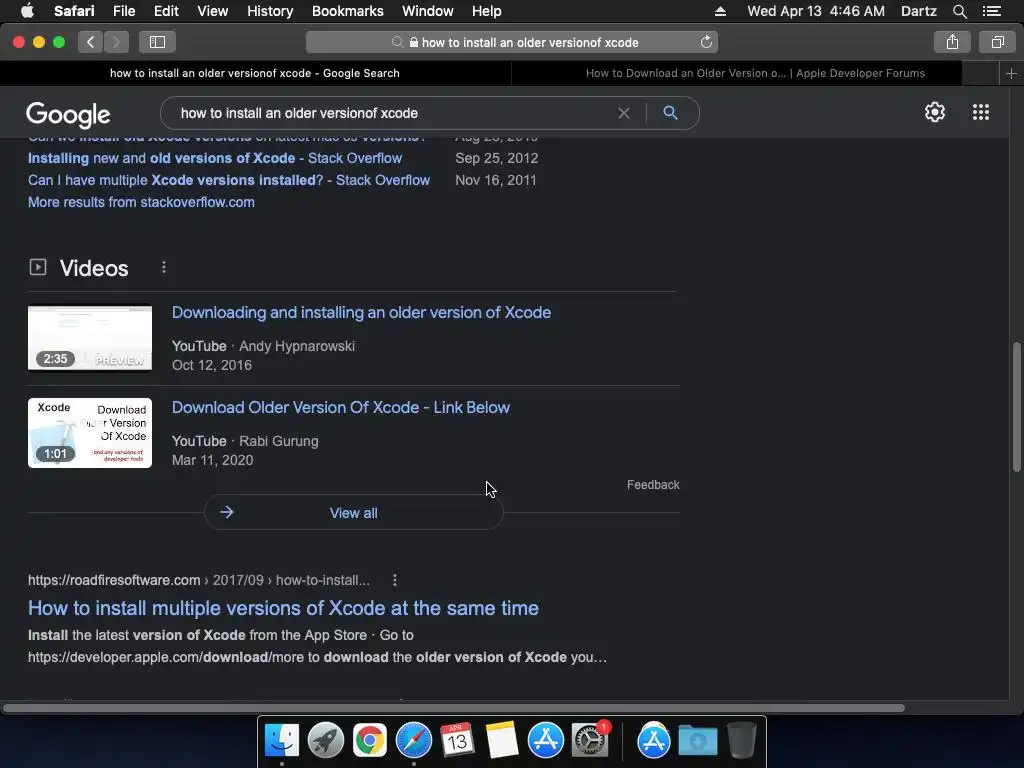The image size is (1024, 768).
Task: Click the 1:01 Xcode video thumbnail
Action: pyautogui.click(x=89, y=433)
